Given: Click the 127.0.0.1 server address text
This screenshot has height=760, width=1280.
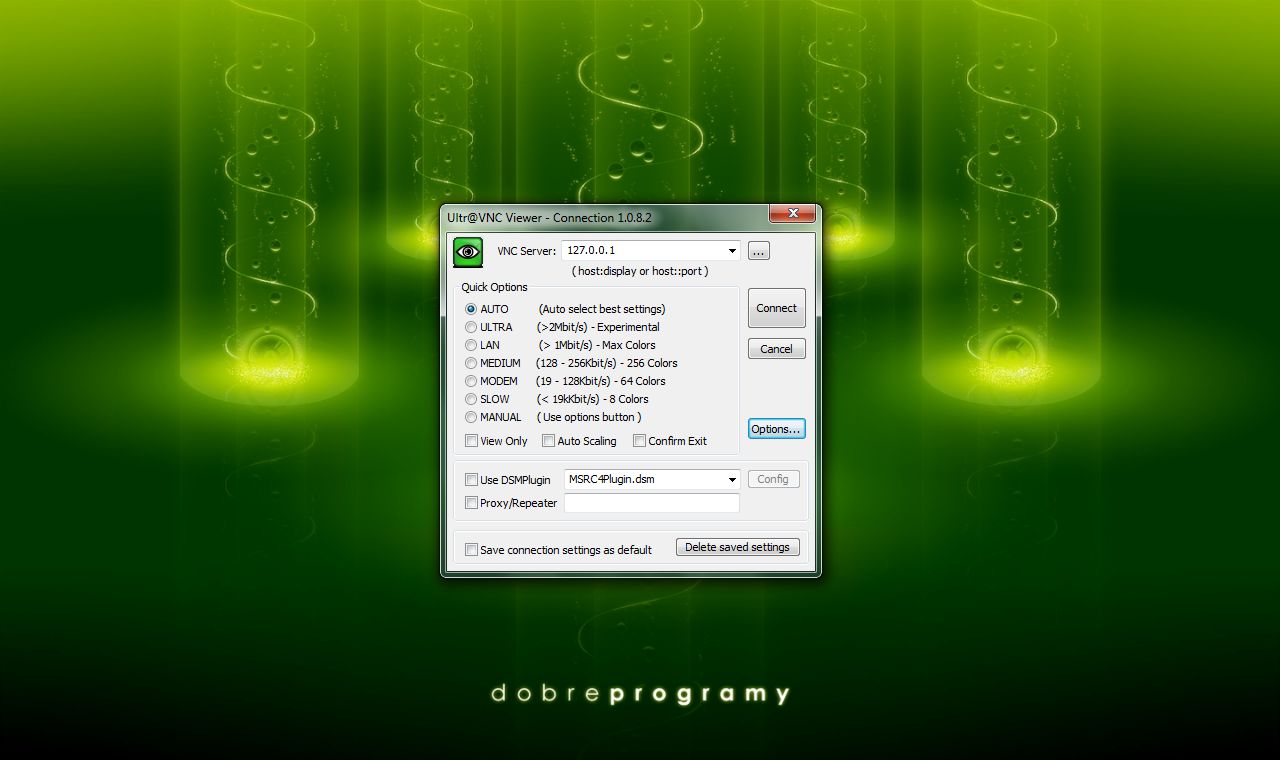Looking at the screenshot, I should point(591,251).
